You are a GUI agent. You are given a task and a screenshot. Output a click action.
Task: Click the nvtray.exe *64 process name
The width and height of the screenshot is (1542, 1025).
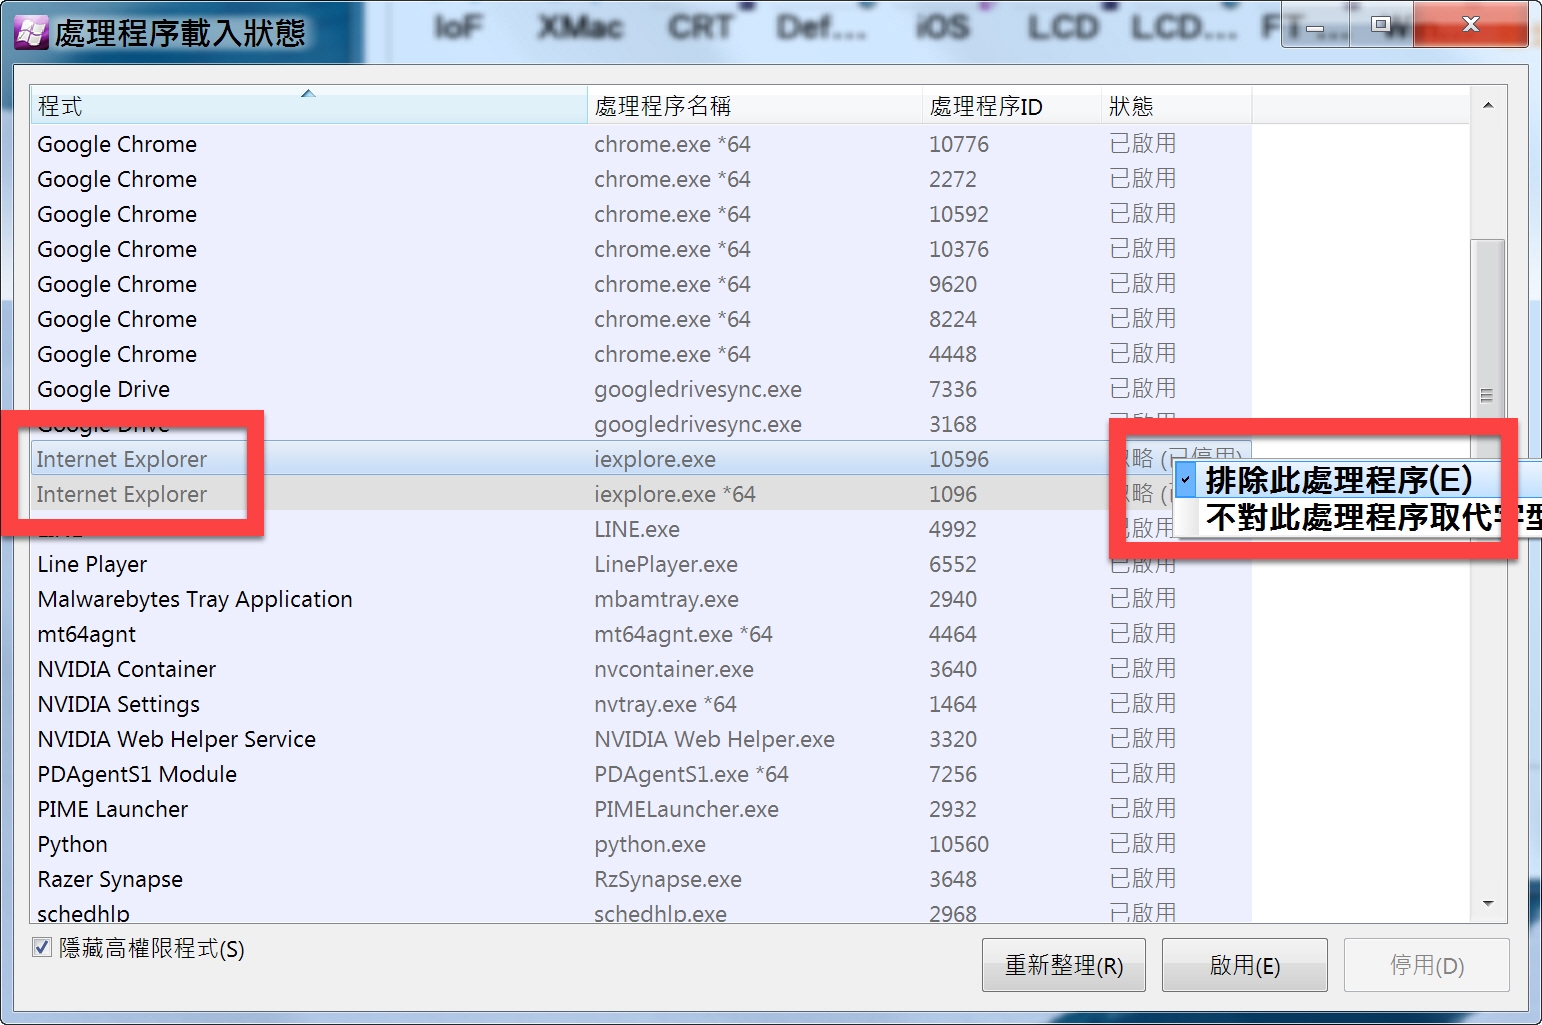(665, 705)
